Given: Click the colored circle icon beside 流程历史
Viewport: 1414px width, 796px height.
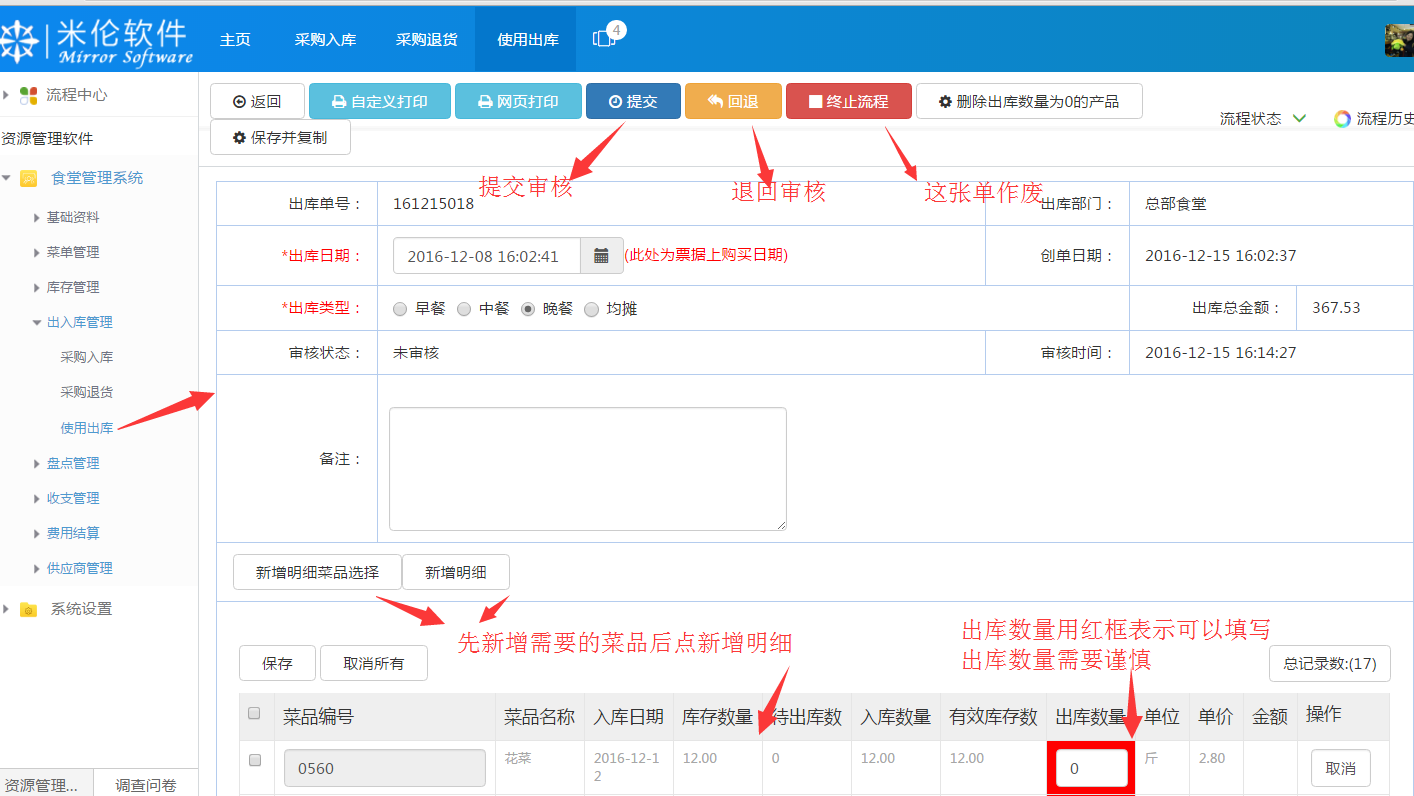Looking at the screenshot, I should click(x=1341, y=118).
